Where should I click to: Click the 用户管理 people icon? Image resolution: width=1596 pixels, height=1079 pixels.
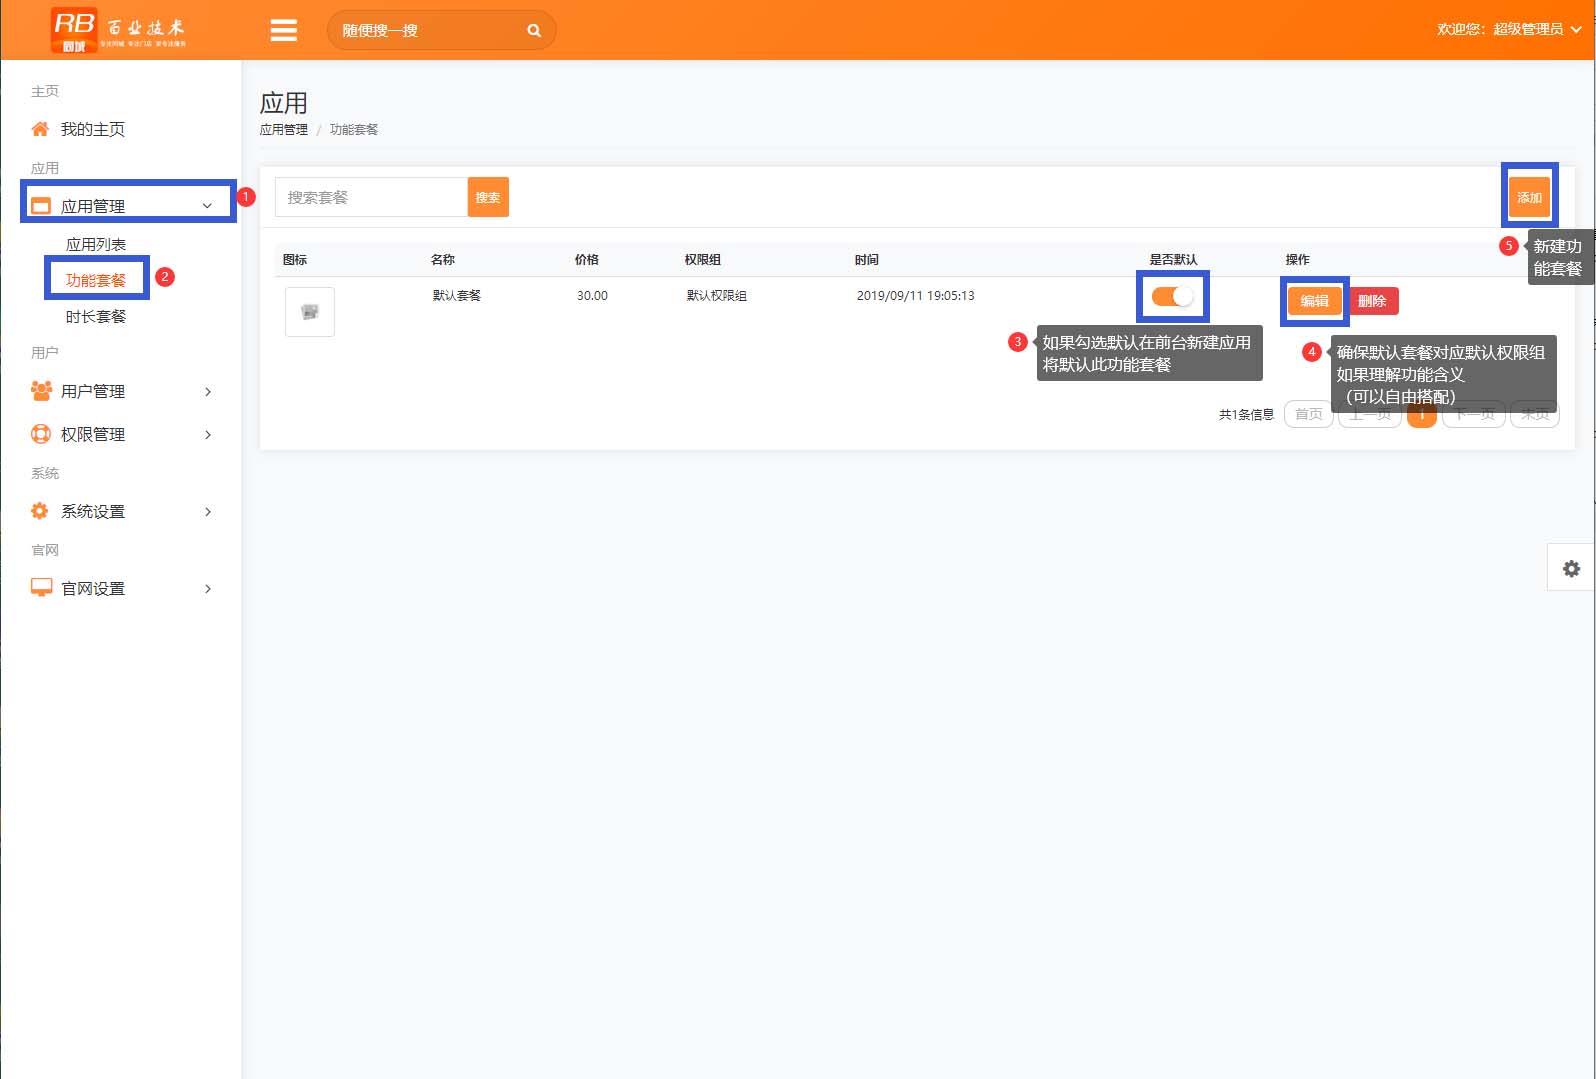pos(41,391)
